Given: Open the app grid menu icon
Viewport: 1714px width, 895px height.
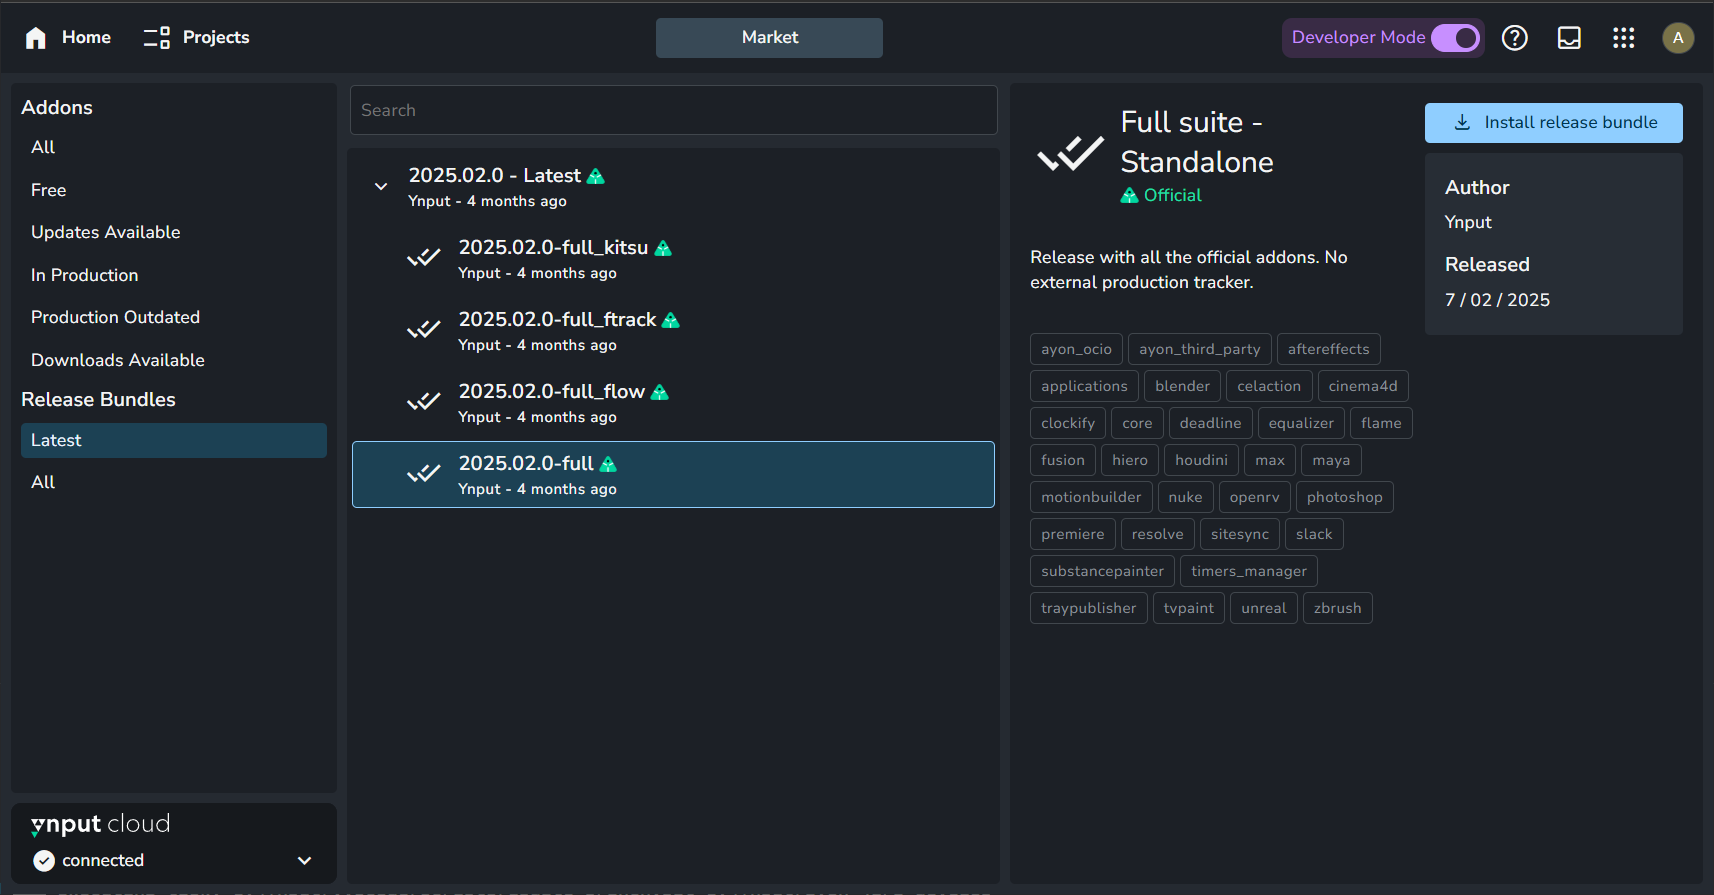Looking at the screenshot, I should click(x=1623, y=38).
